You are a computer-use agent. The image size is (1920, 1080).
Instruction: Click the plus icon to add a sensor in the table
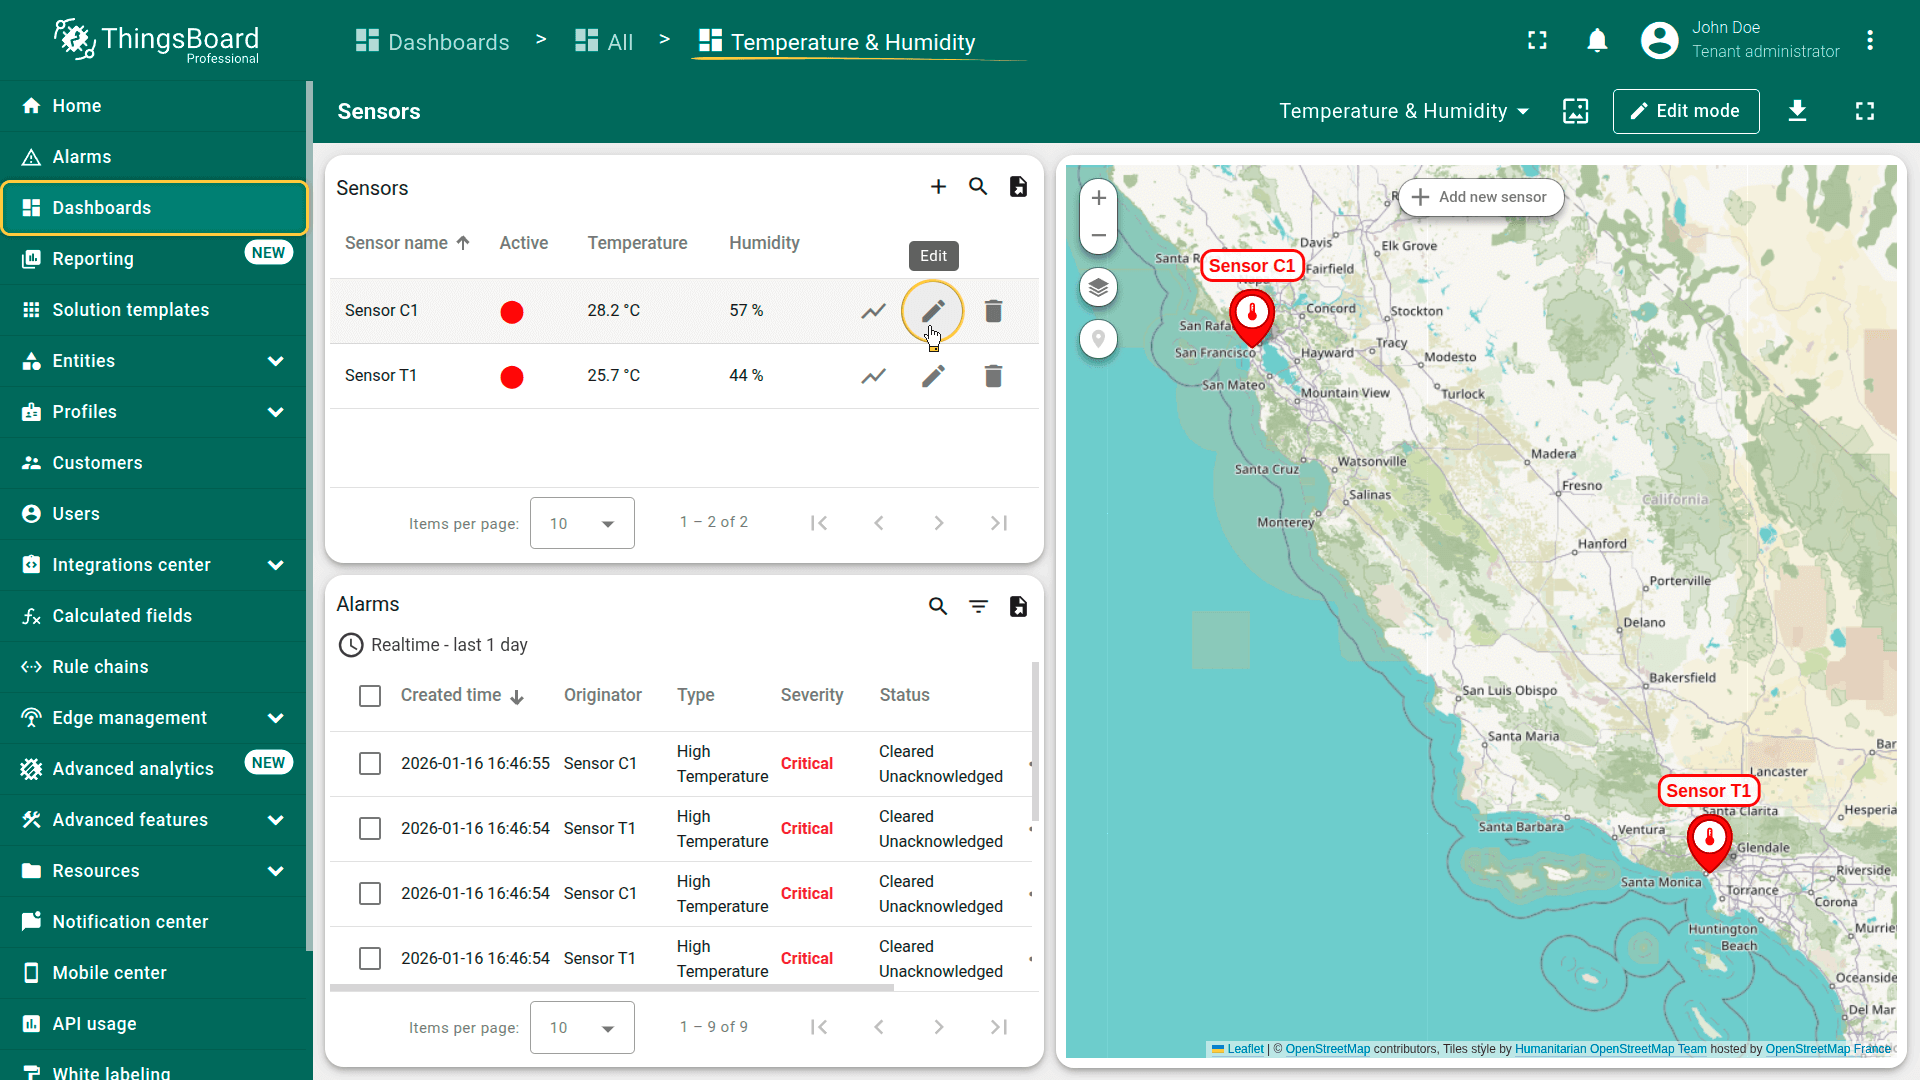(937, 187)
